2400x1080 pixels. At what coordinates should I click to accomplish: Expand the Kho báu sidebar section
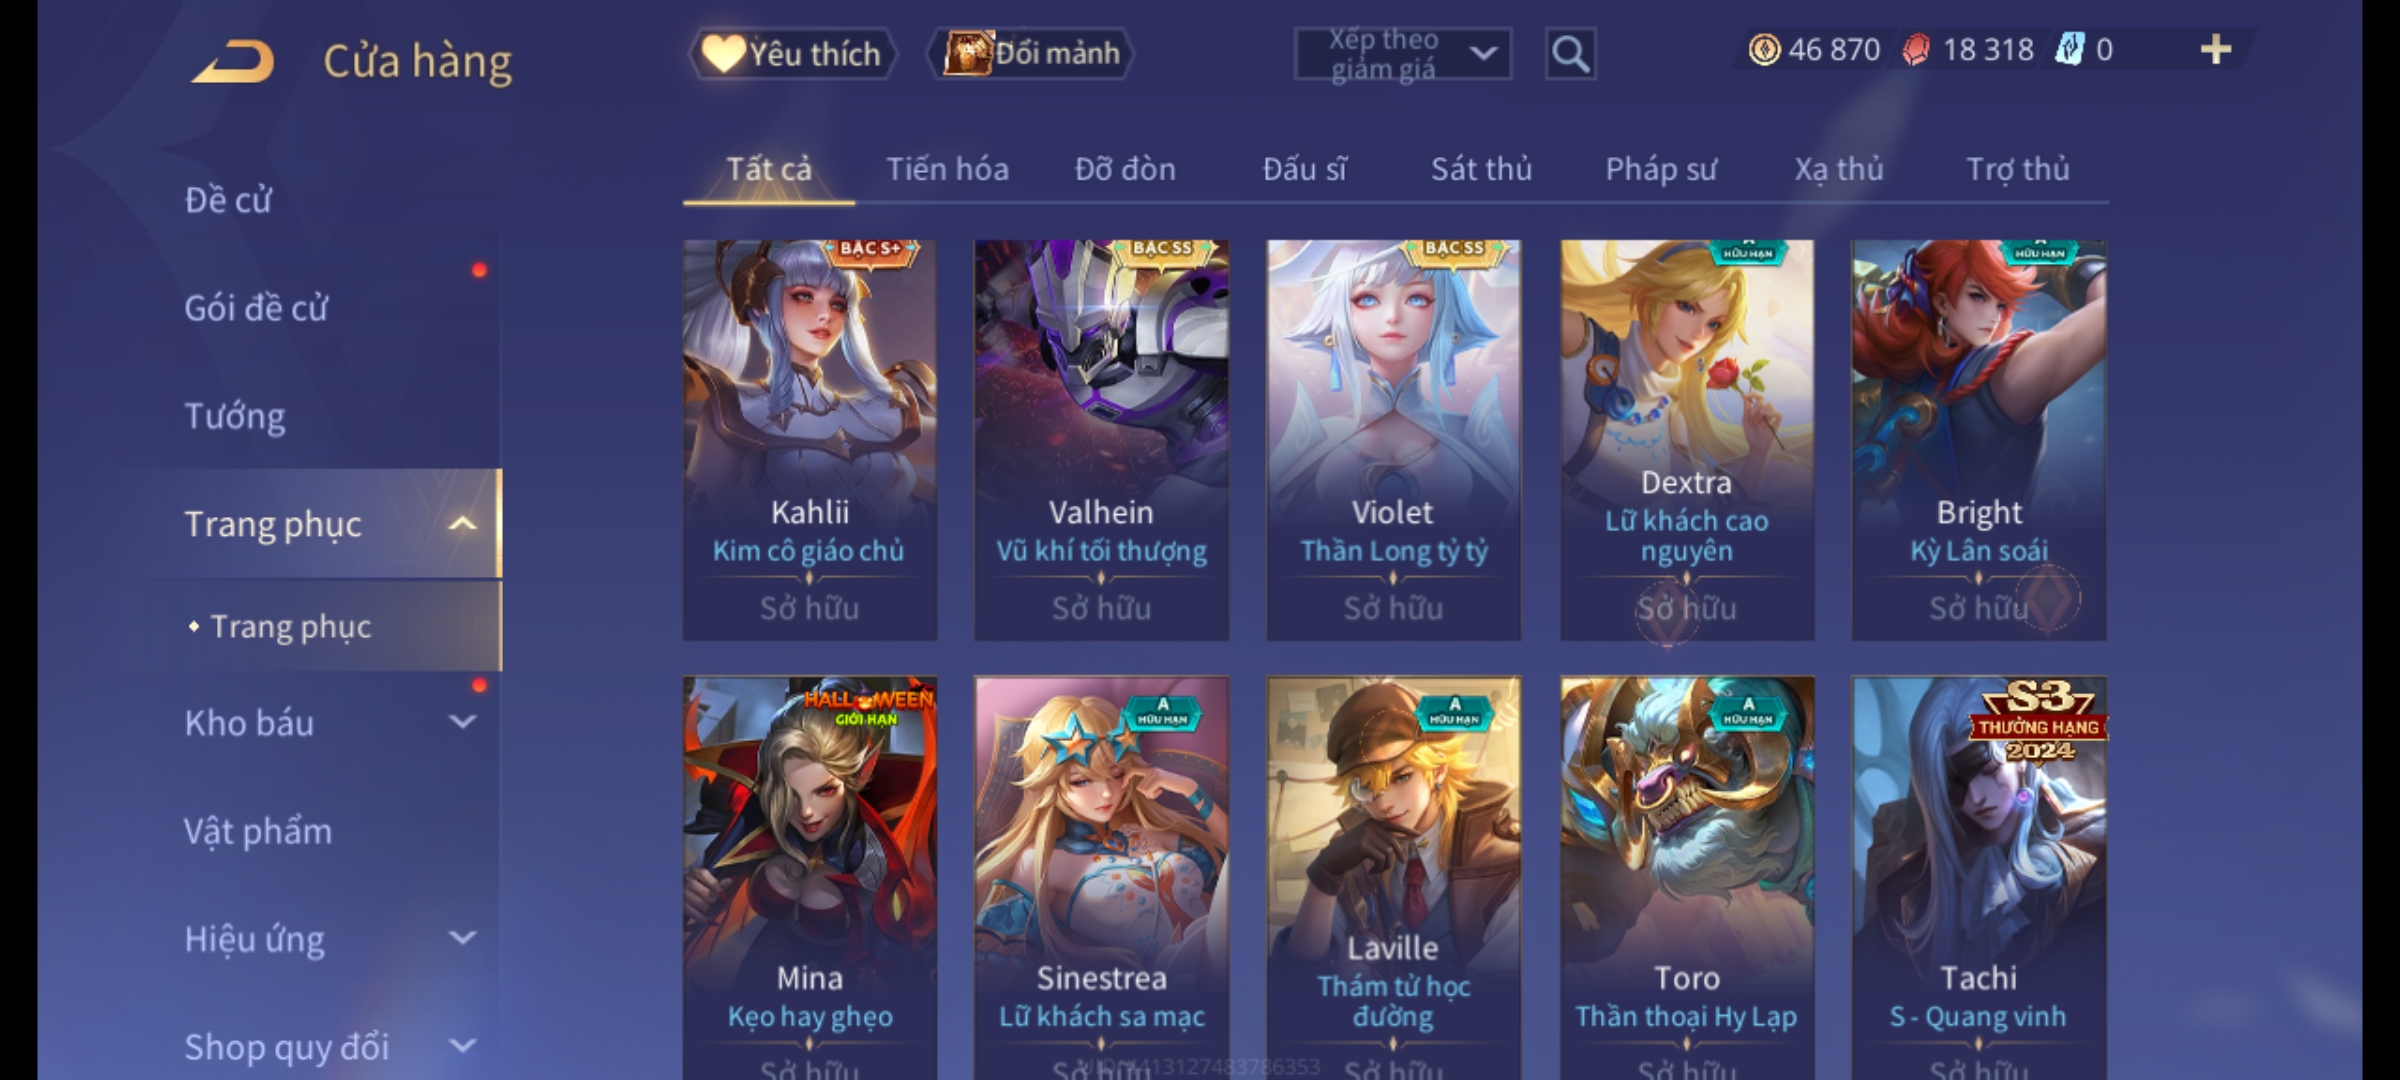point(462,722)
